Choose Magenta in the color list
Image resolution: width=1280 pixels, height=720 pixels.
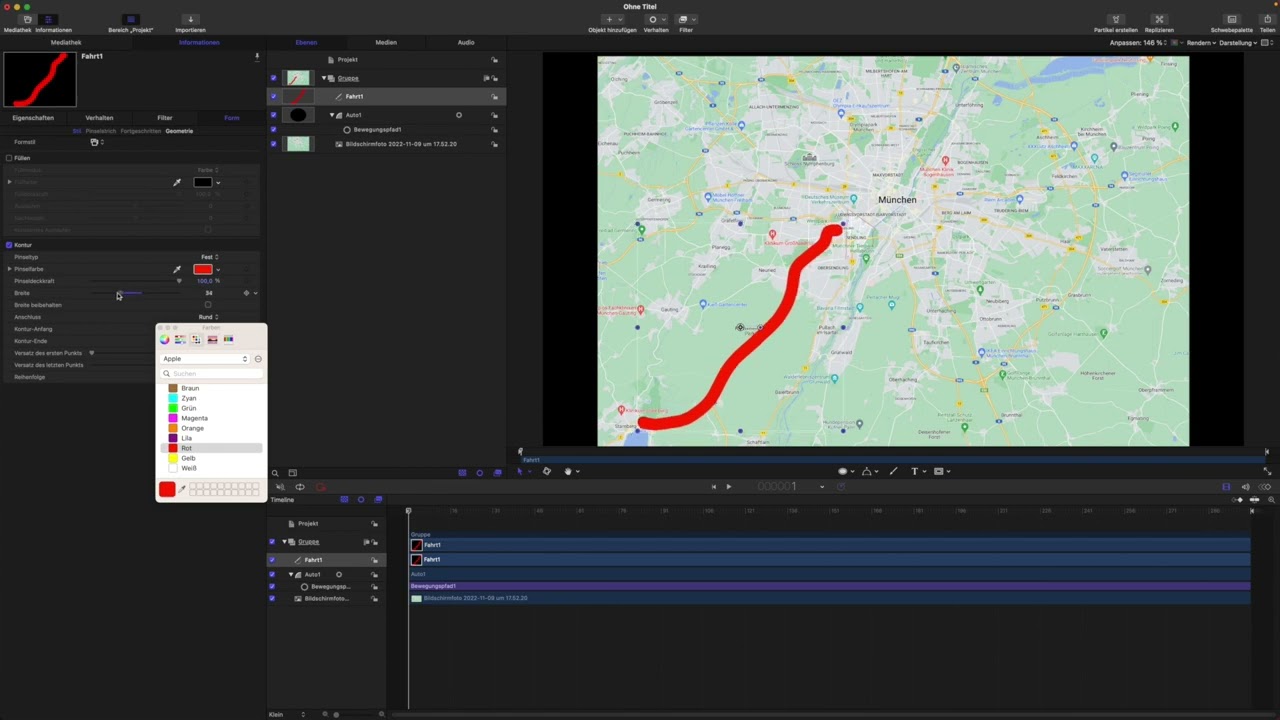click(194, 418)
